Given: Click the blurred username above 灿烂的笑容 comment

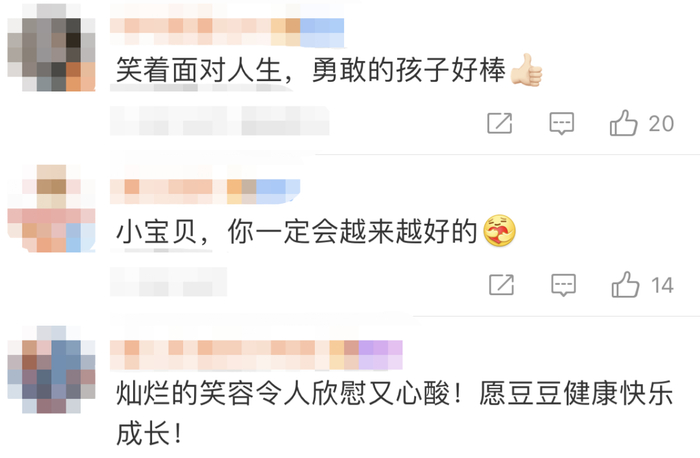Looking at the screenshot, I should (256, 355).
